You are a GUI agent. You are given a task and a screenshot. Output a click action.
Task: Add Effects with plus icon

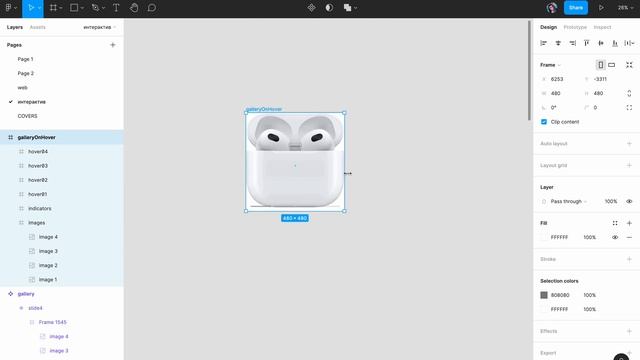(x=629, y=331)
